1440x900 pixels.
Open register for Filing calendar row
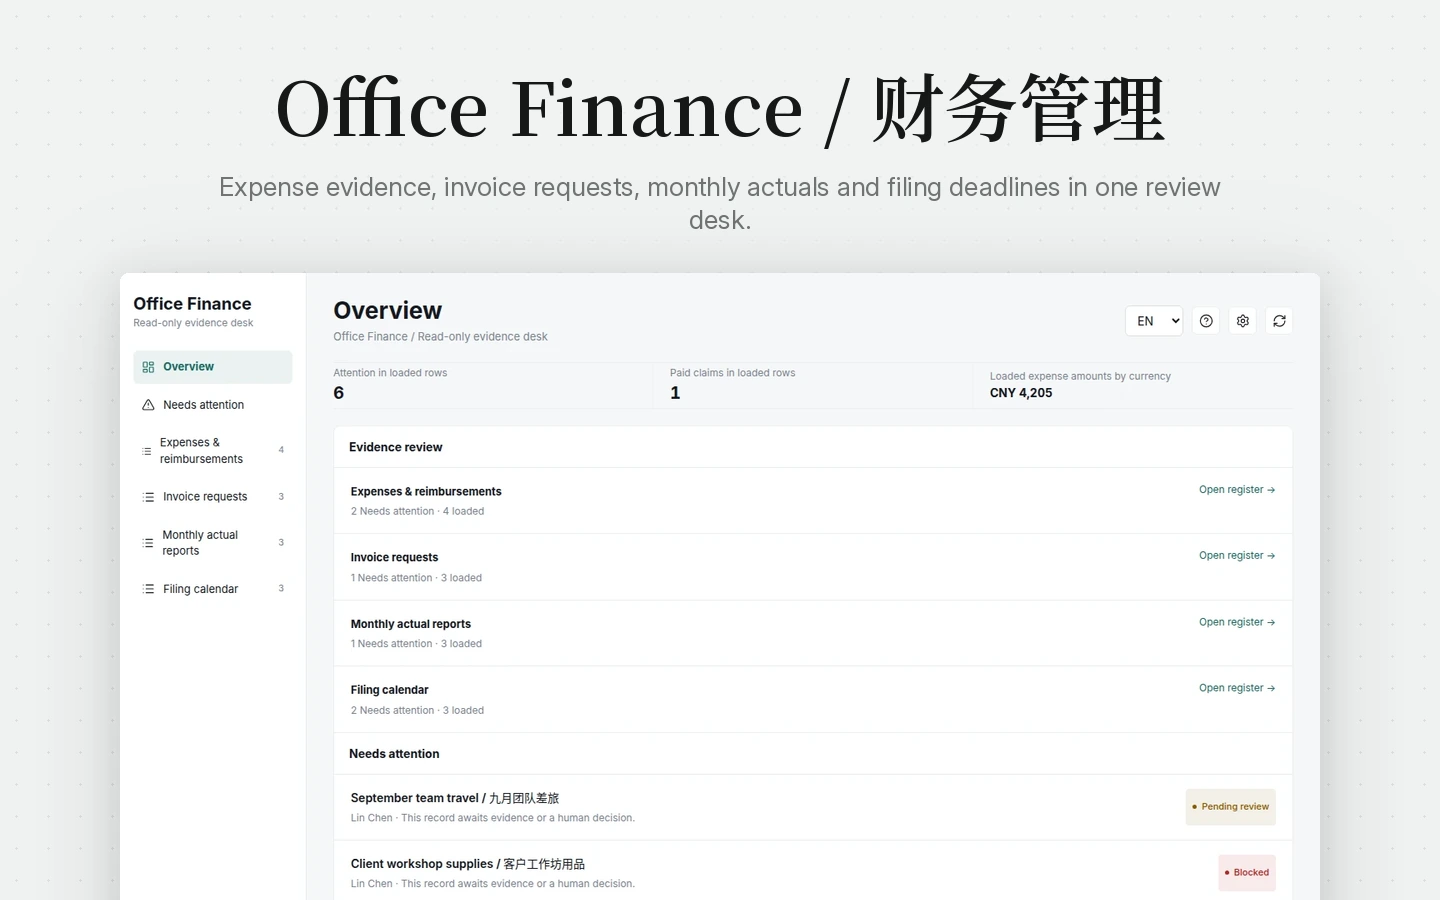(x=1237, y=688)
